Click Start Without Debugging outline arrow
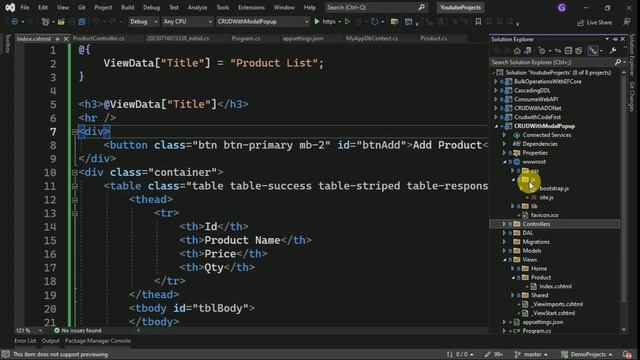This screenshot has width=640, height=360. tap(347, 22)
